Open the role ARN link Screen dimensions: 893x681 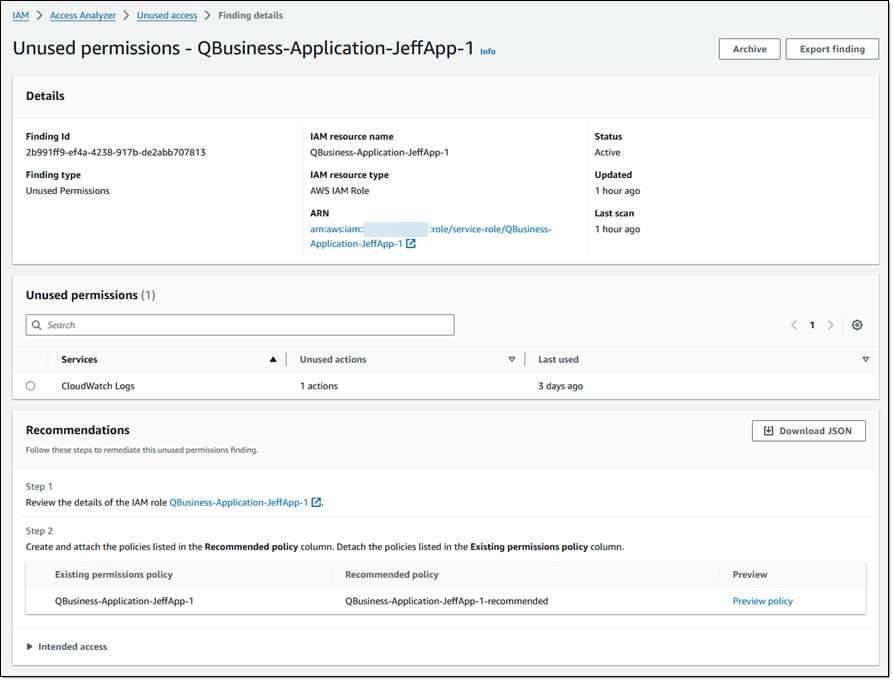431,236
